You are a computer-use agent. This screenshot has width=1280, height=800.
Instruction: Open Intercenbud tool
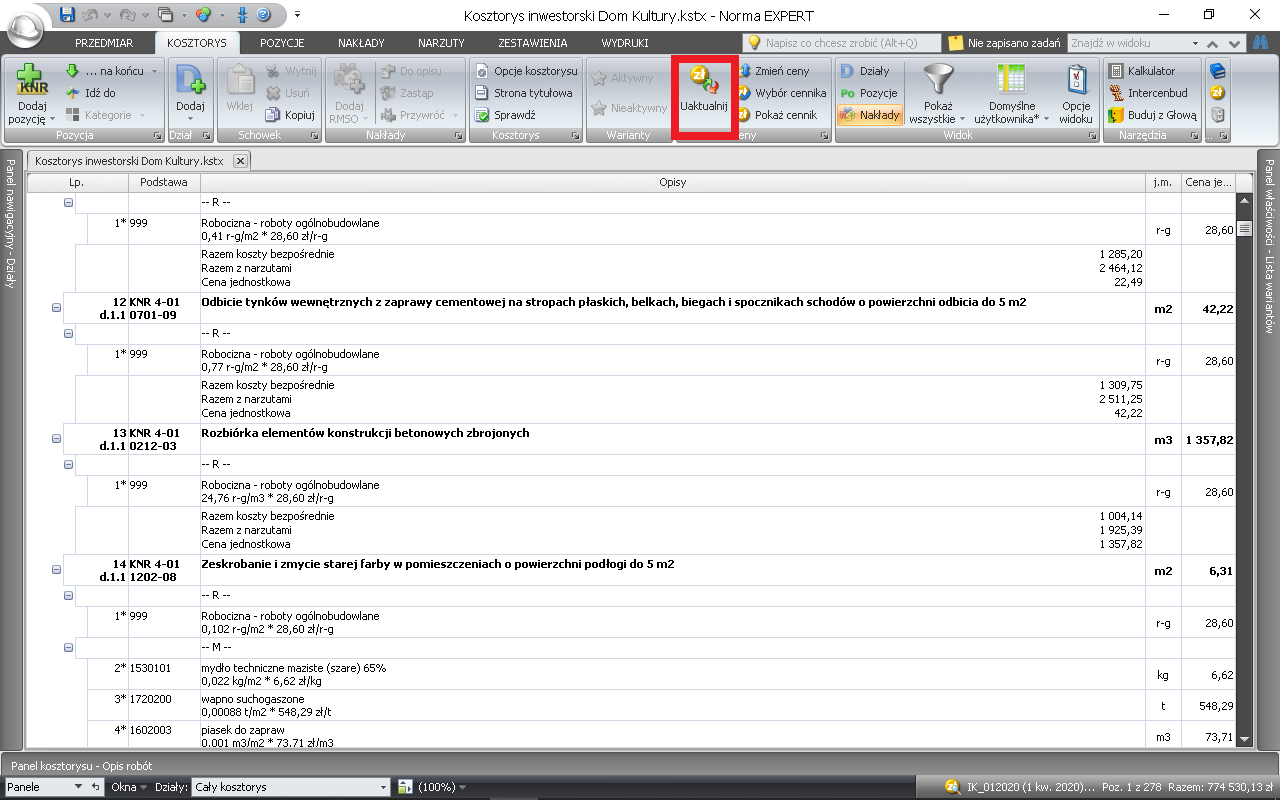coord(1148,93)
